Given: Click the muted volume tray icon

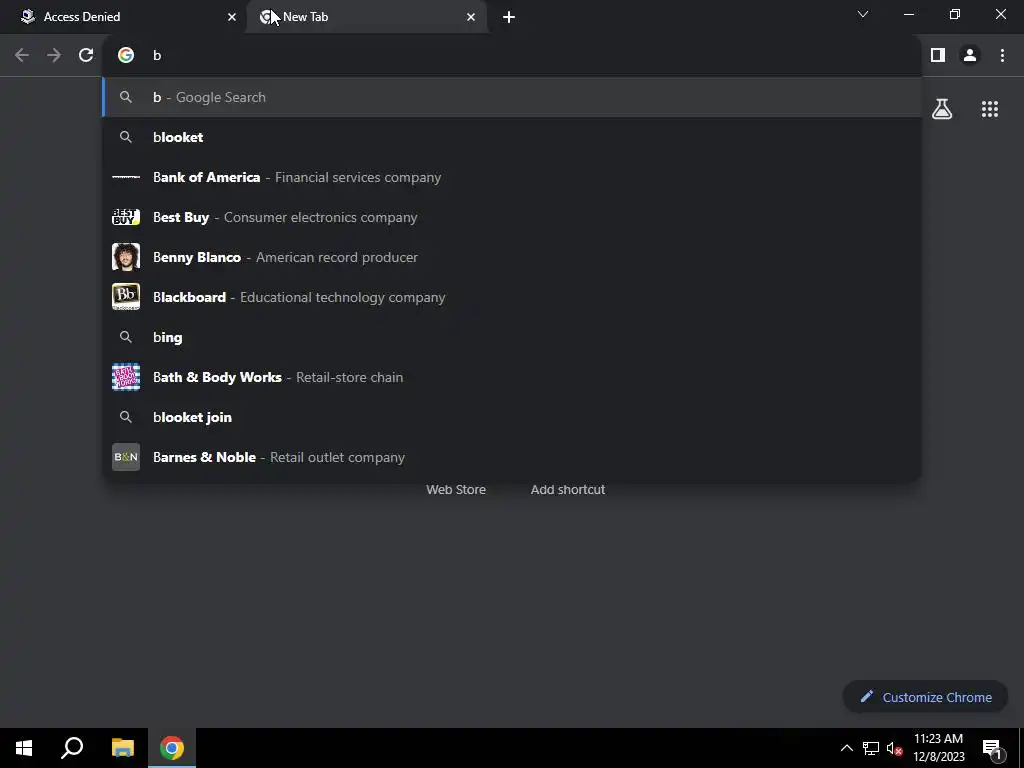Looking at the screenshot, I should pyautogui.click(x=894, y=748).
